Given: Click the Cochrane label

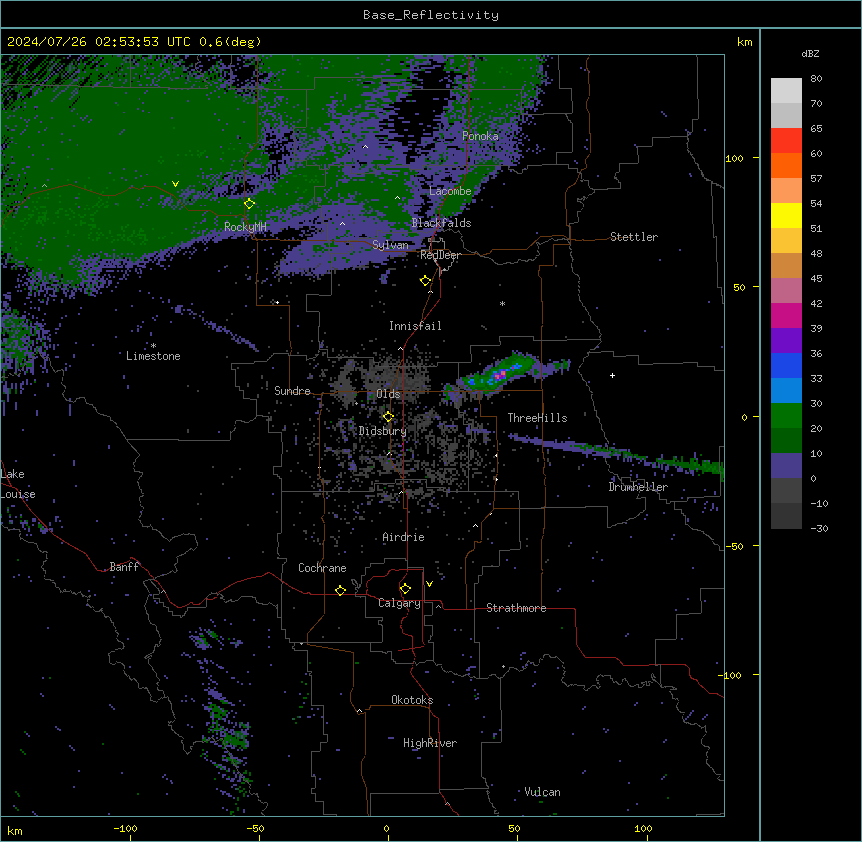Looking at the screenshot, I should (322, 568).
